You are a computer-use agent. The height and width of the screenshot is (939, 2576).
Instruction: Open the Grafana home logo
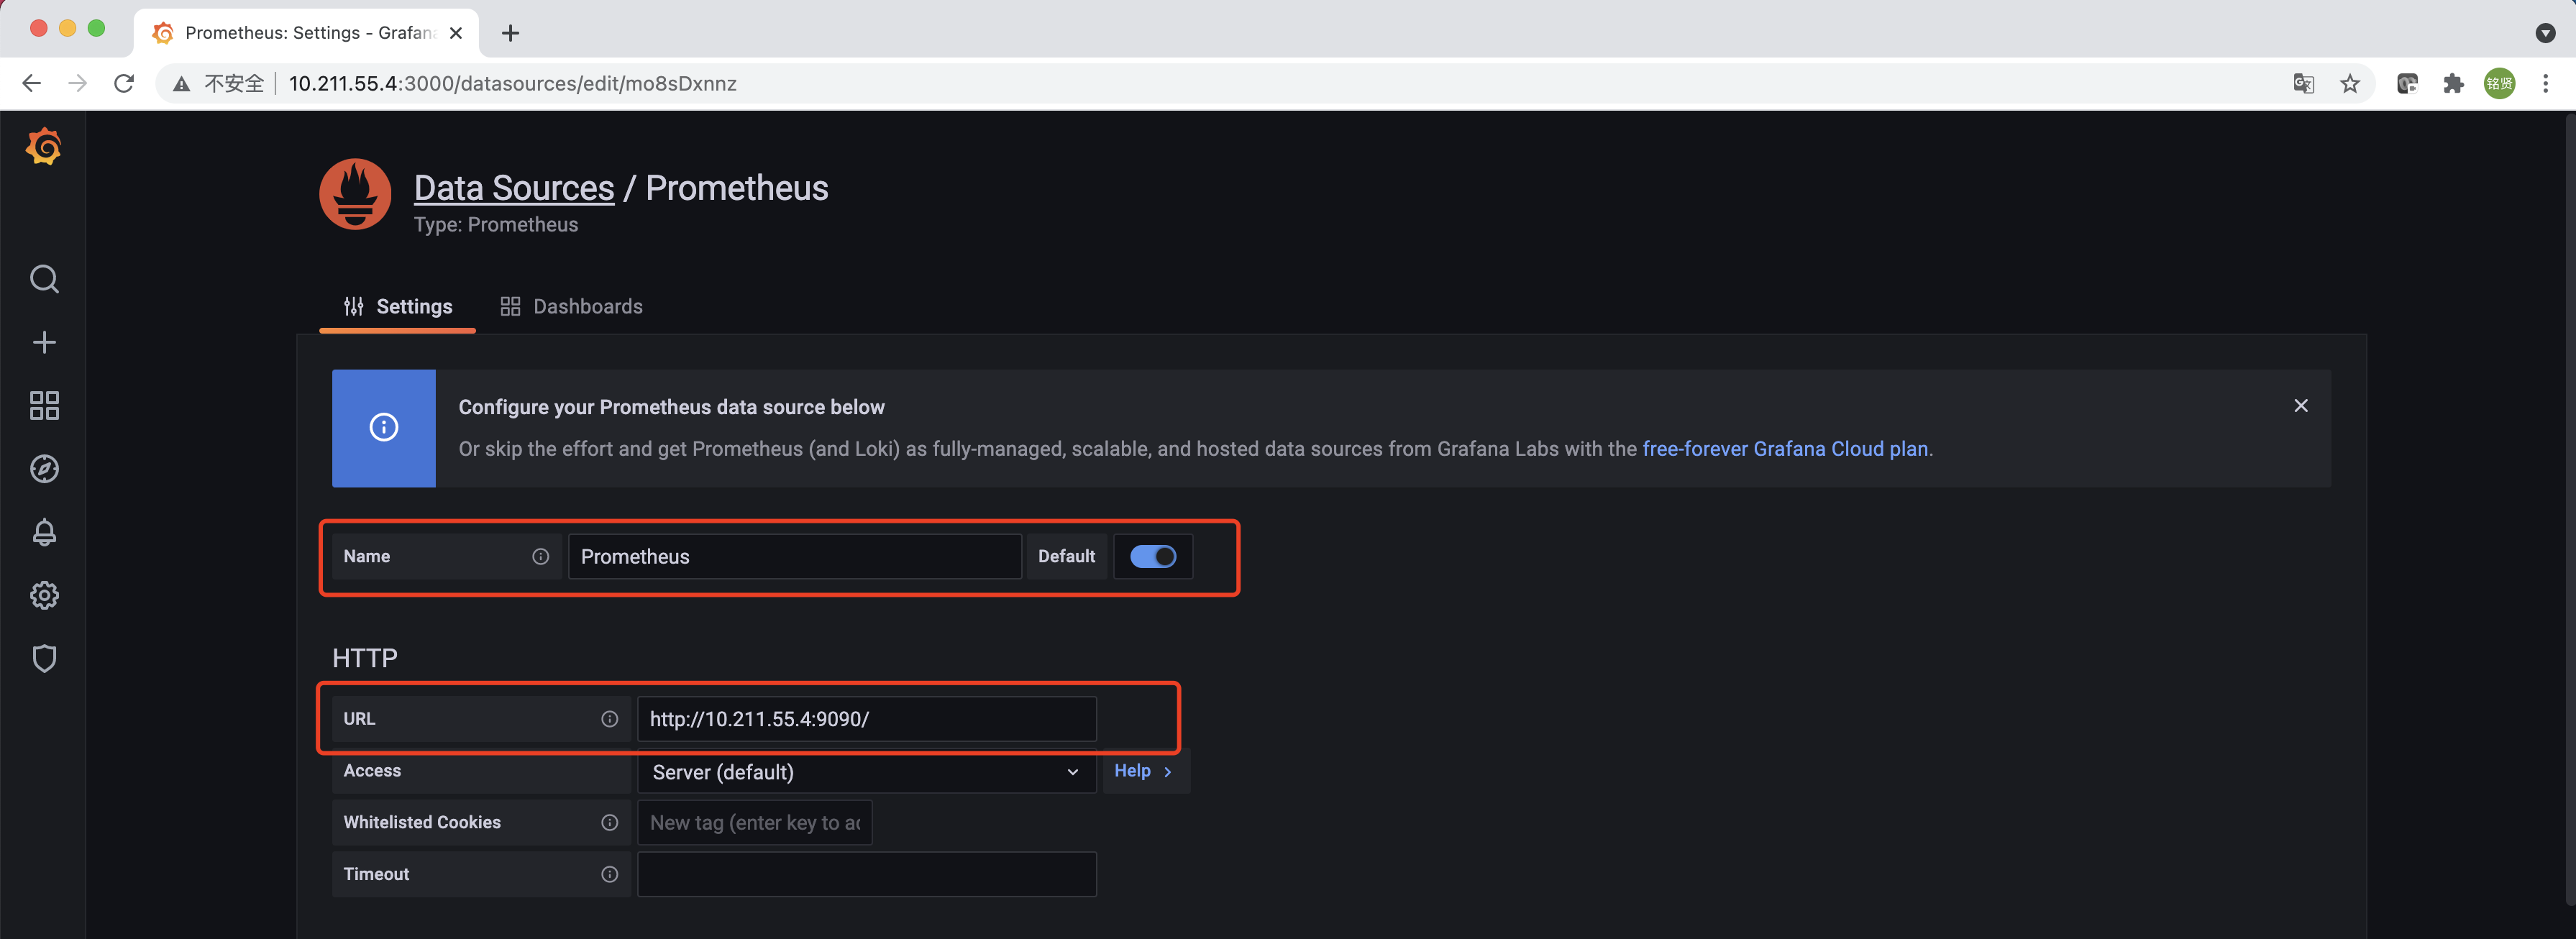tap(44, 147)
